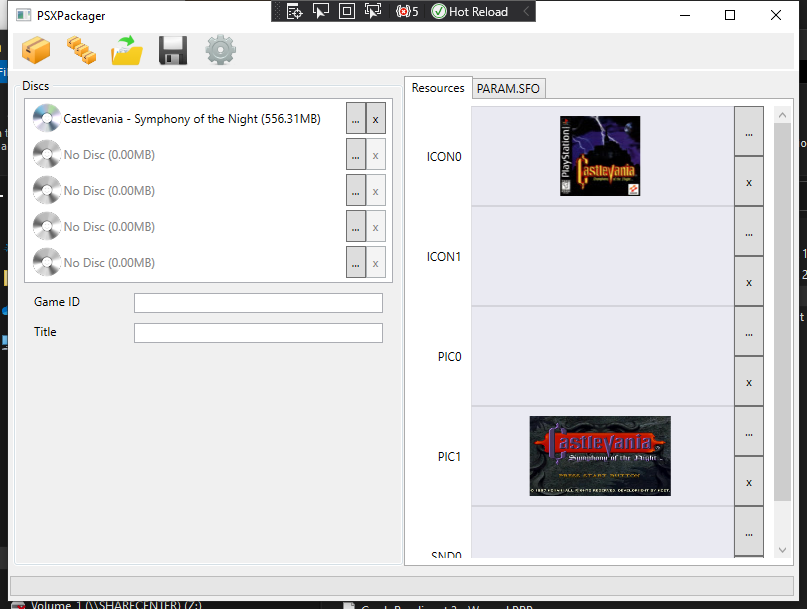Clear ICON1 resource with x button
This screenshot has width=807, height=609.
point(749,282)
